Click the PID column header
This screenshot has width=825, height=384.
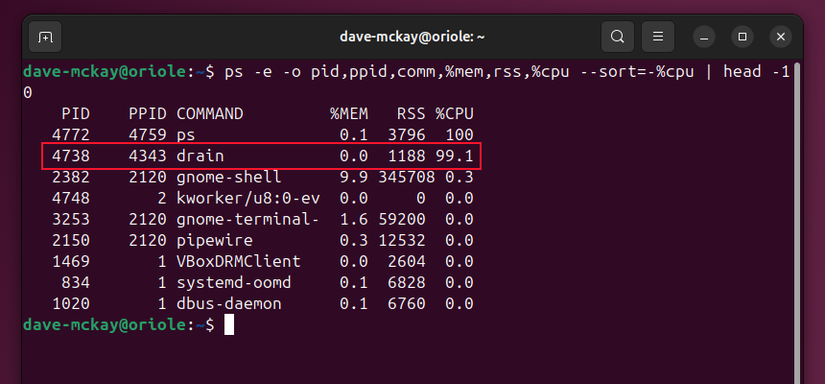tap(76, 114)
